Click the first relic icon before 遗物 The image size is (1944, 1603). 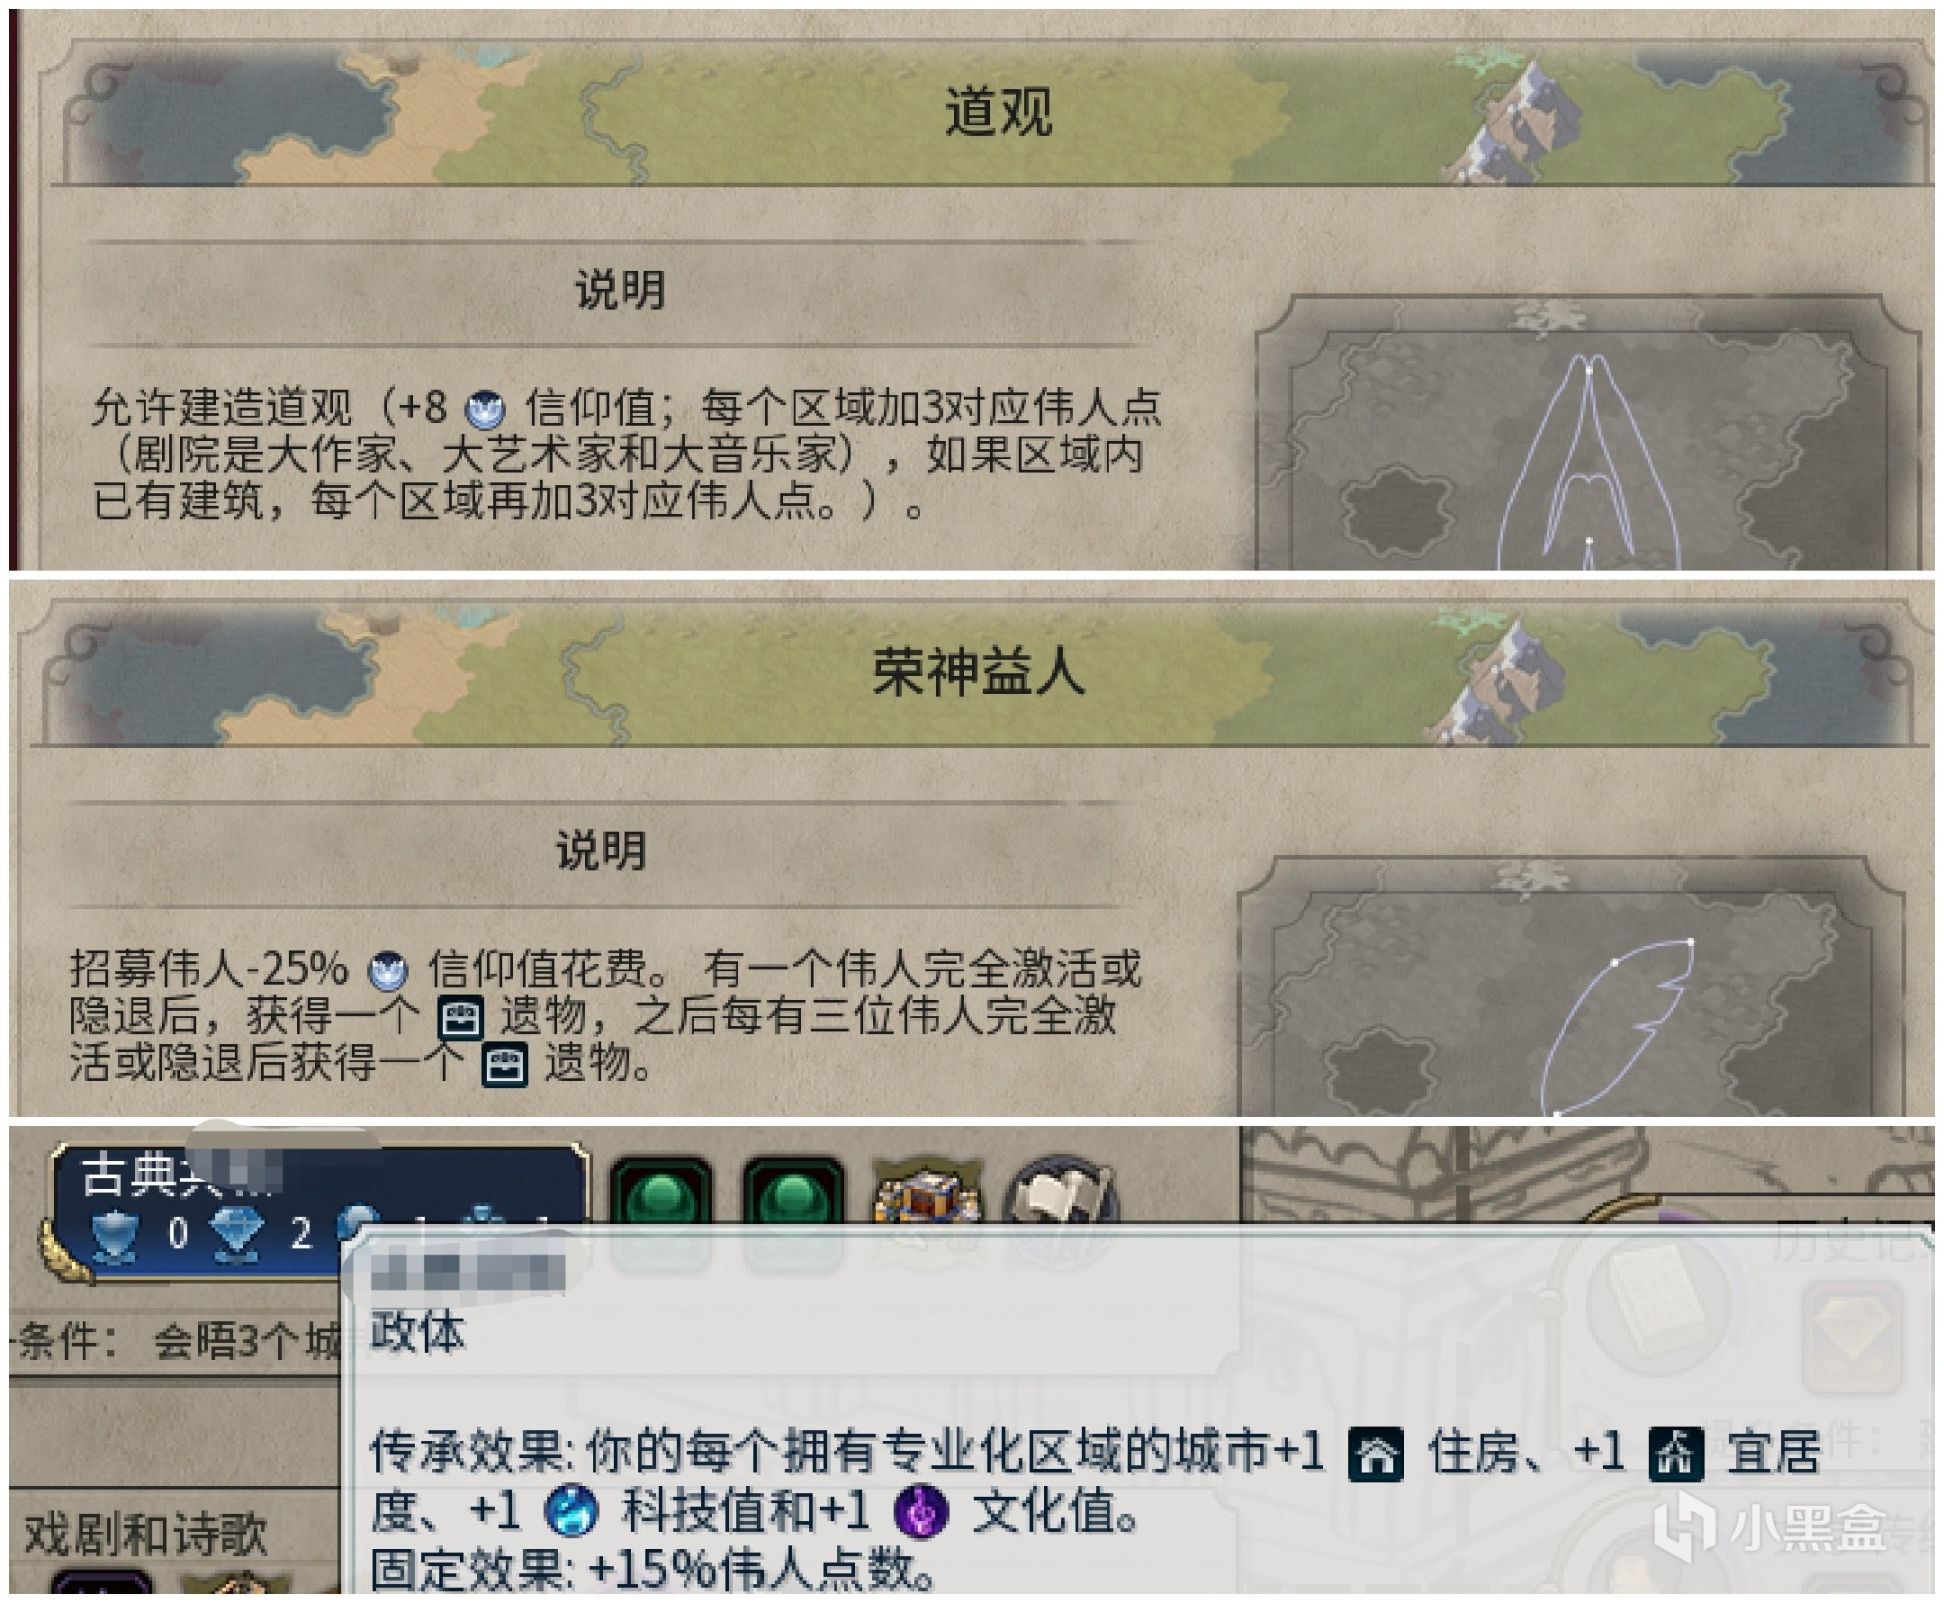click(x=461, y=1018)
